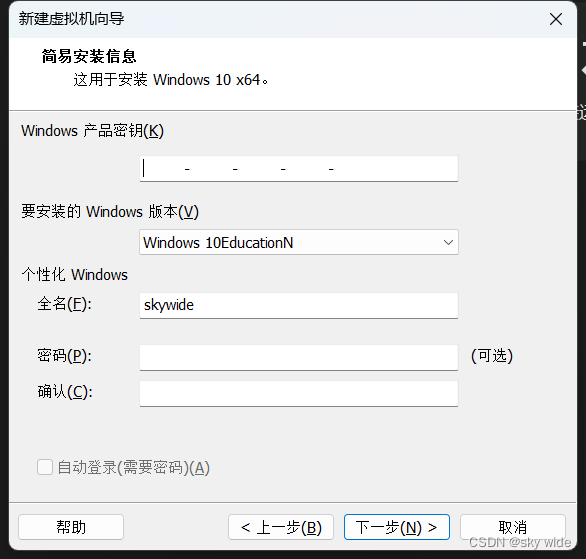Click the 自动登录(需要密码) label text
The height and width of the screenshot is (559, 586).
[x=133, y=467]
